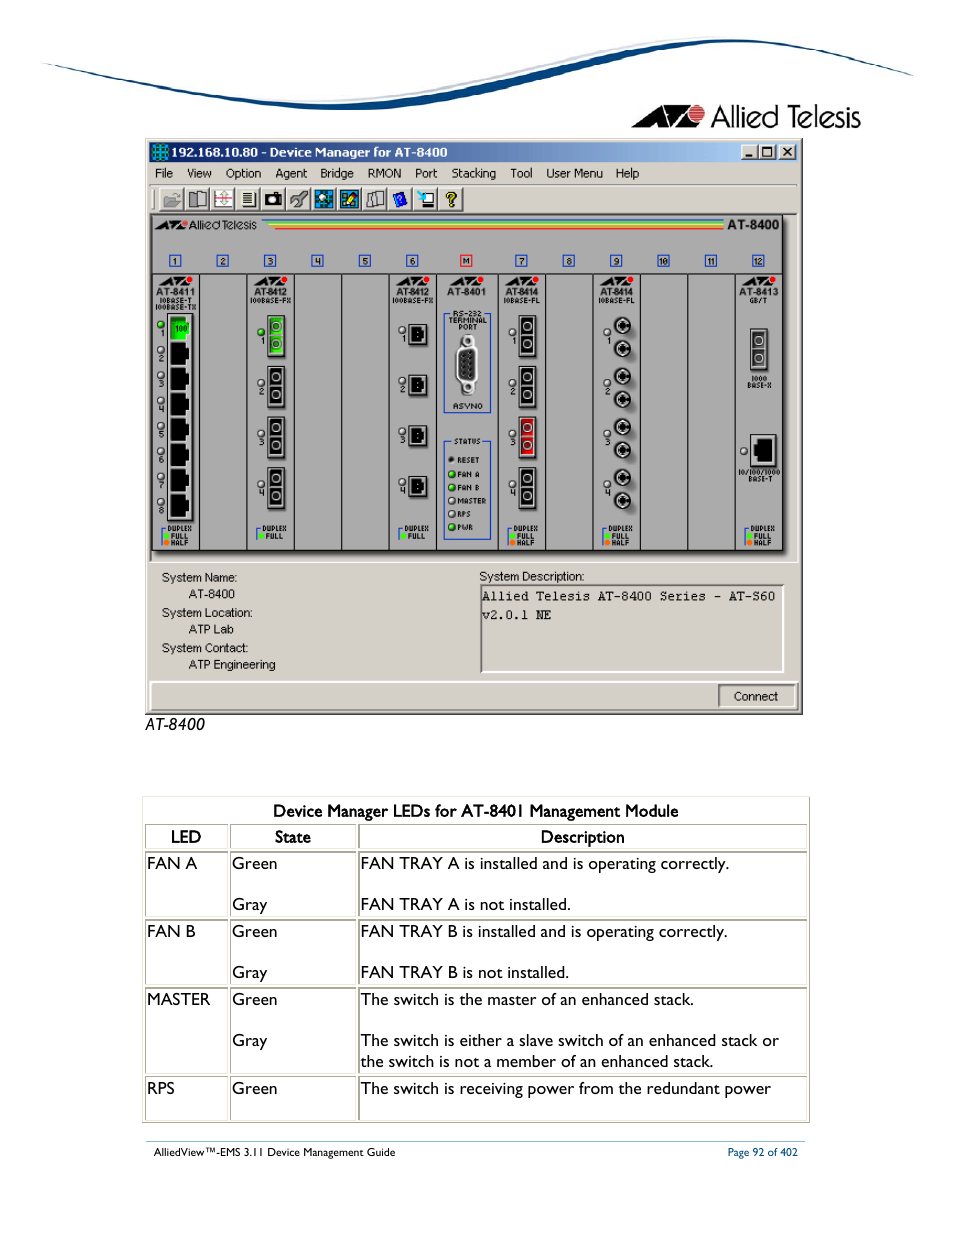Click the Connect button
The height and width of the screenshot is (1235, 954).
tap(756, 696)
